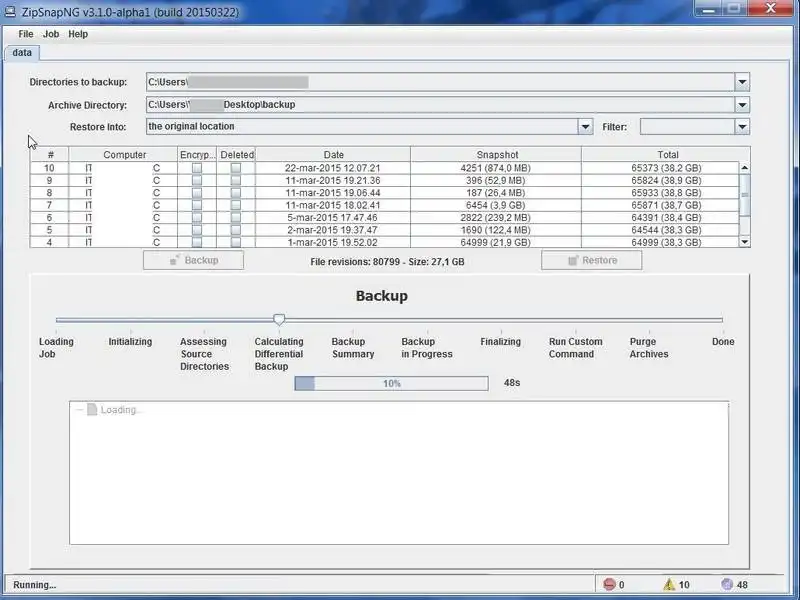The width and height of the screenshot is (800, 600).
Task: Open the Directories to backup dropdown
Action: [742, 82]
